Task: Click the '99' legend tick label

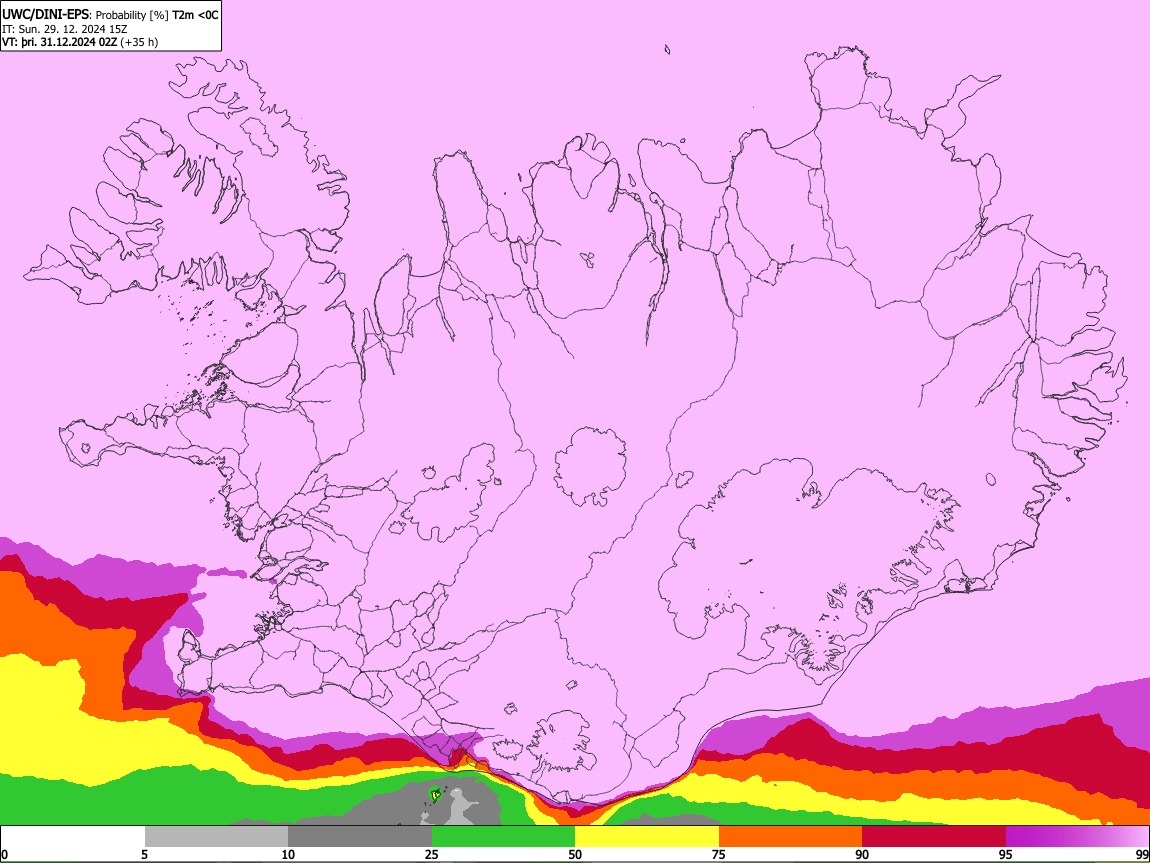Action: (x=1141, y=855)
